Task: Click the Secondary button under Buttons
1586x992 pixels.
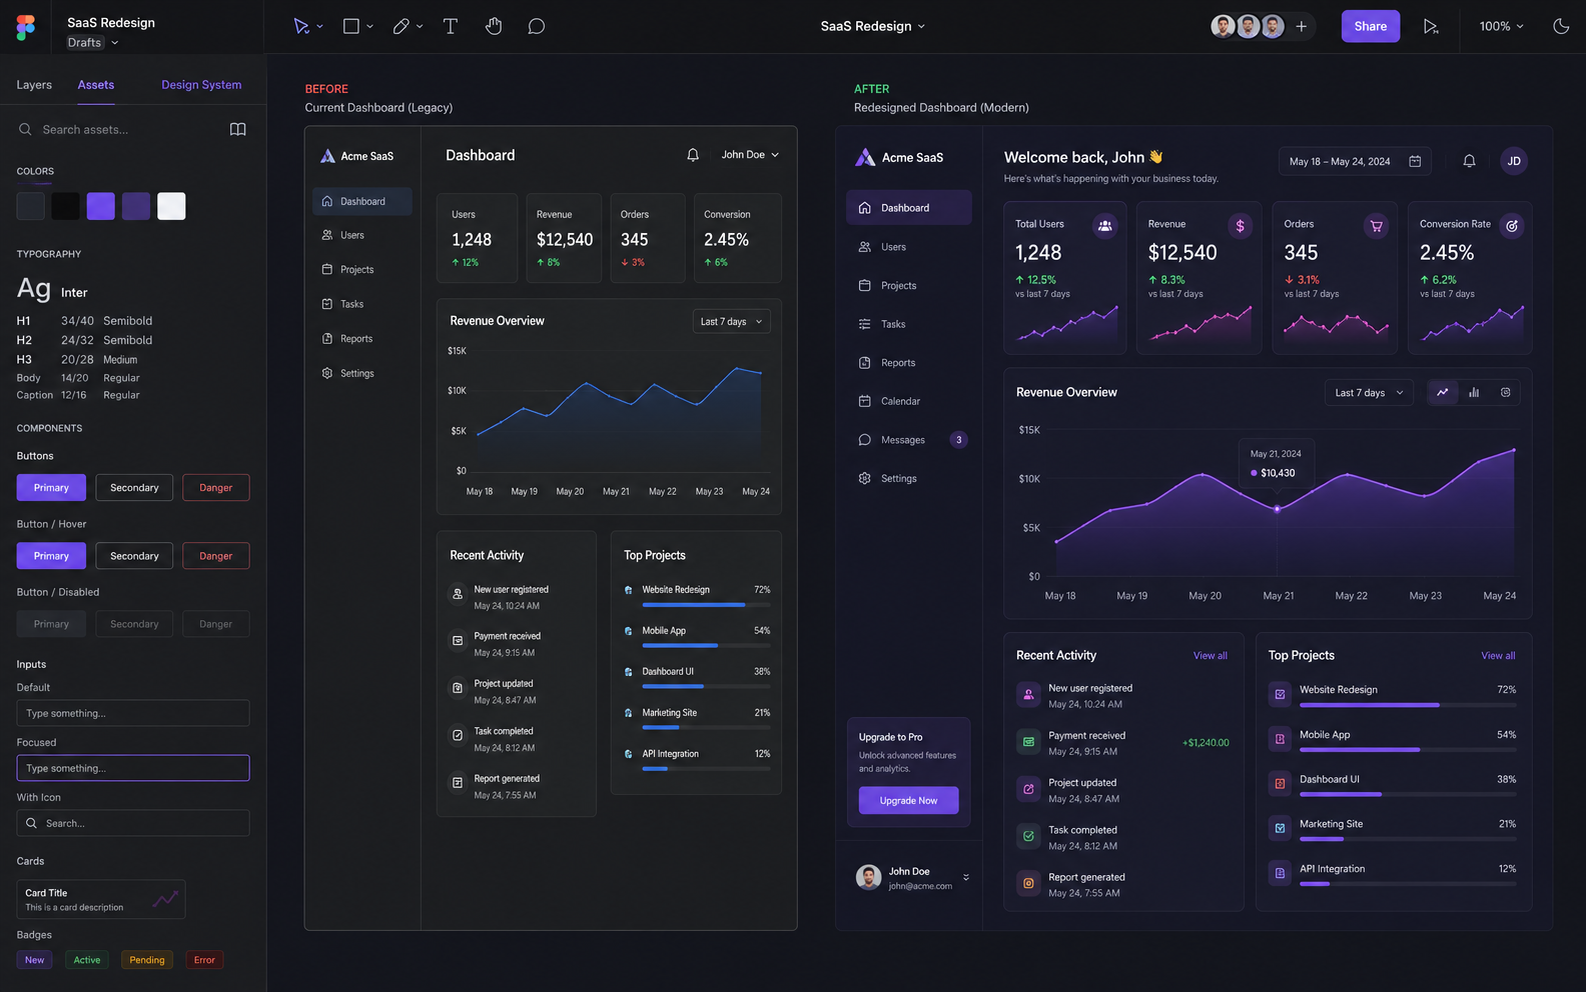Action: pos(134,488)
